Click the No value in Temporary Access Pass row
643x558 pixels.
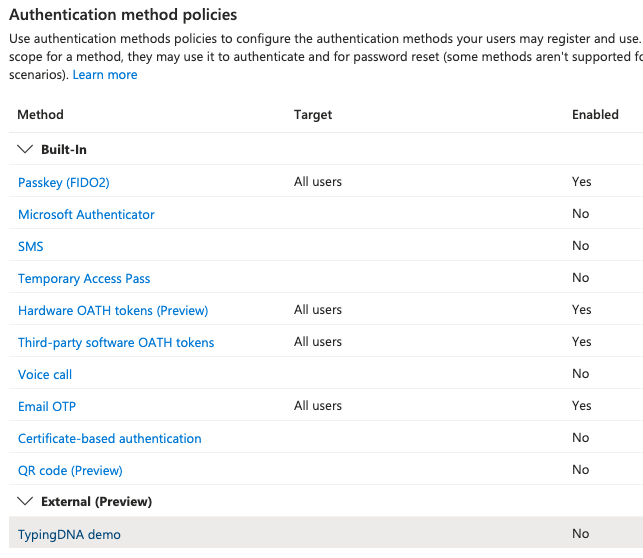pos(581,277)
